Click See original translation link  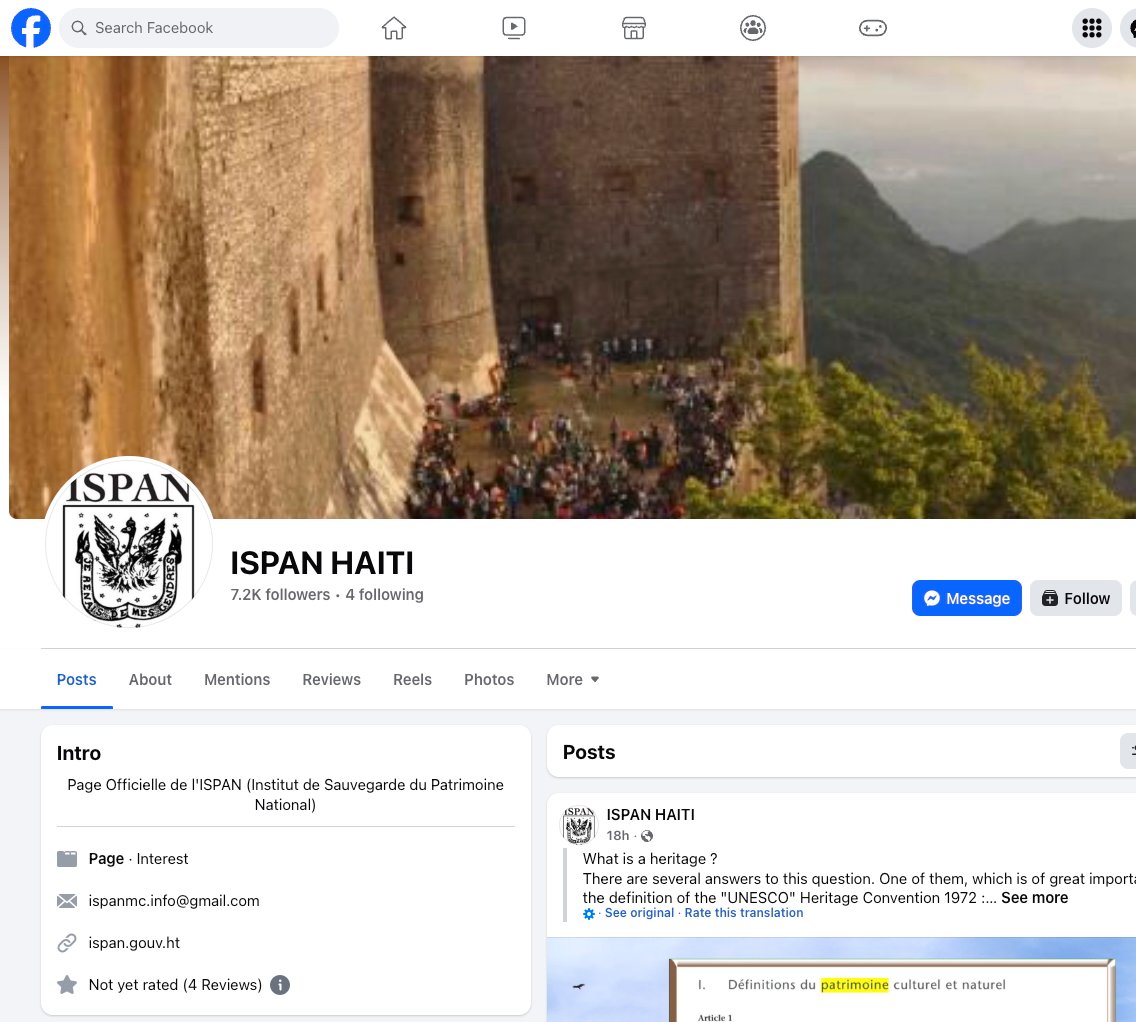tap(639, 913)
